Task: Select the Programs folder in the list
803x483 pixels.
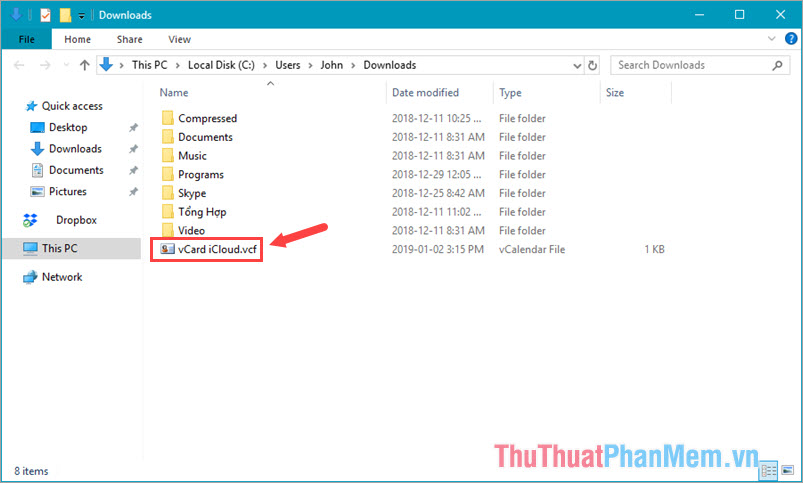Action: (x=201, y=174)
